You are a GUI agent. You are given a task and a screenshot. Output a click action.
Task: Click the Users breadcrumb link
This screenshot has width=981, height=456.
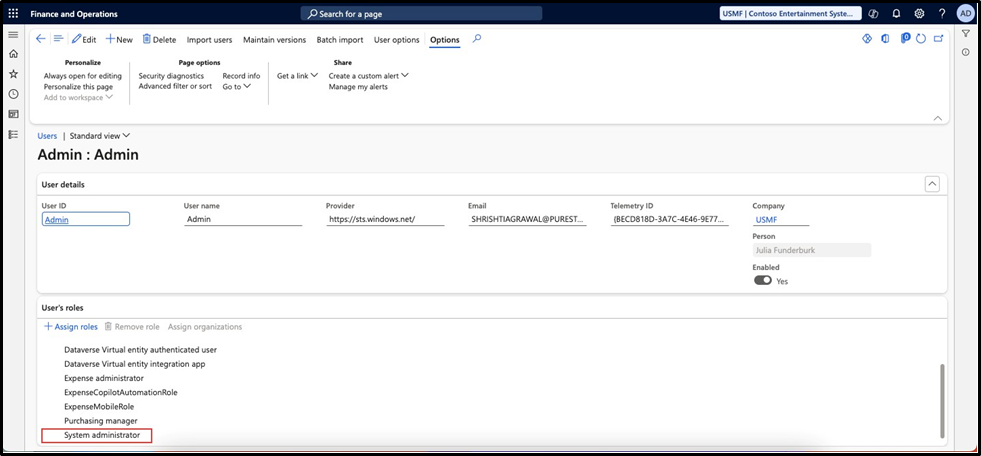(x=48, y=136)
